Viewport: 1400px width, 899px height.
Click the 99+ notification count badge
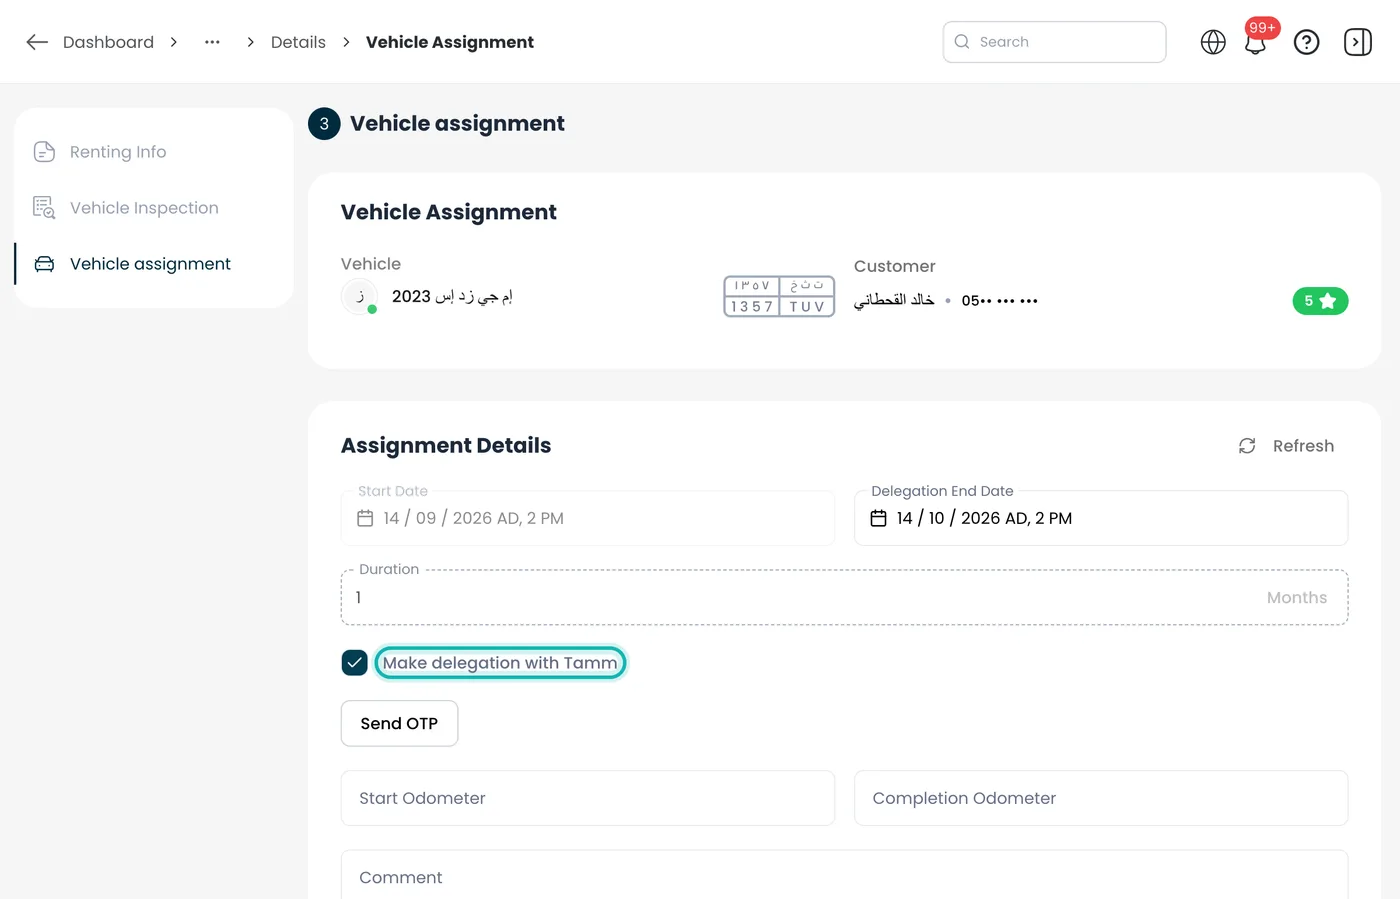1262,28
